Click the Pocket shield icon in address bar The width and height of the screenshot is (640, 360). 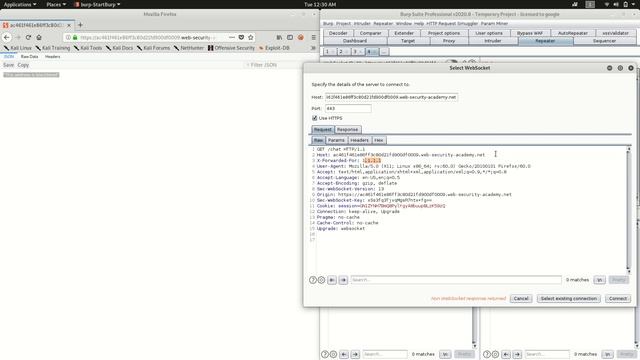241,37
